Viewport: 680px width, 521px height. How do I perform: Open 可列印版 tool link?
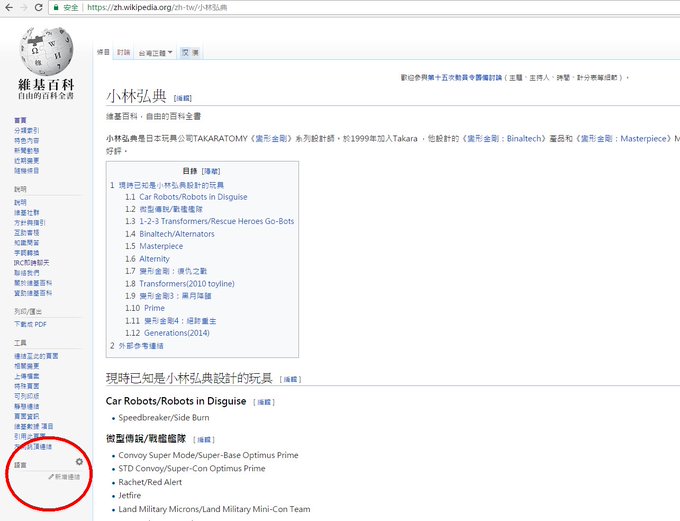click(x=26, y=396)
